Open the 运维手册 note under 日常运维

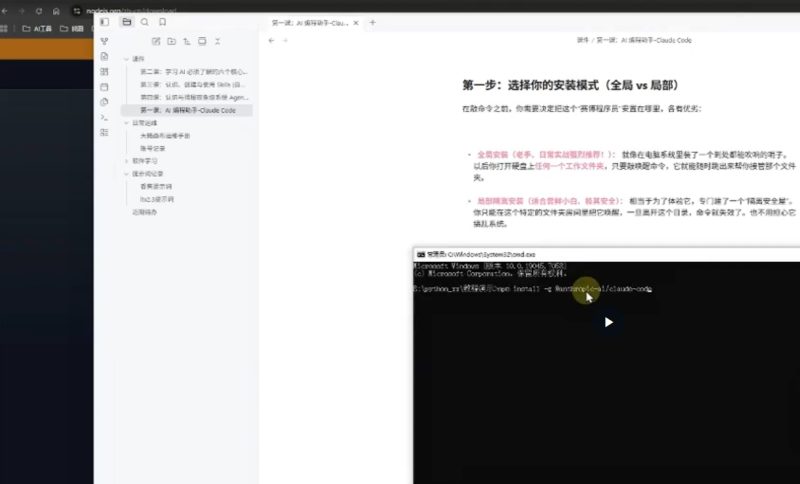(x=165, y=136)
